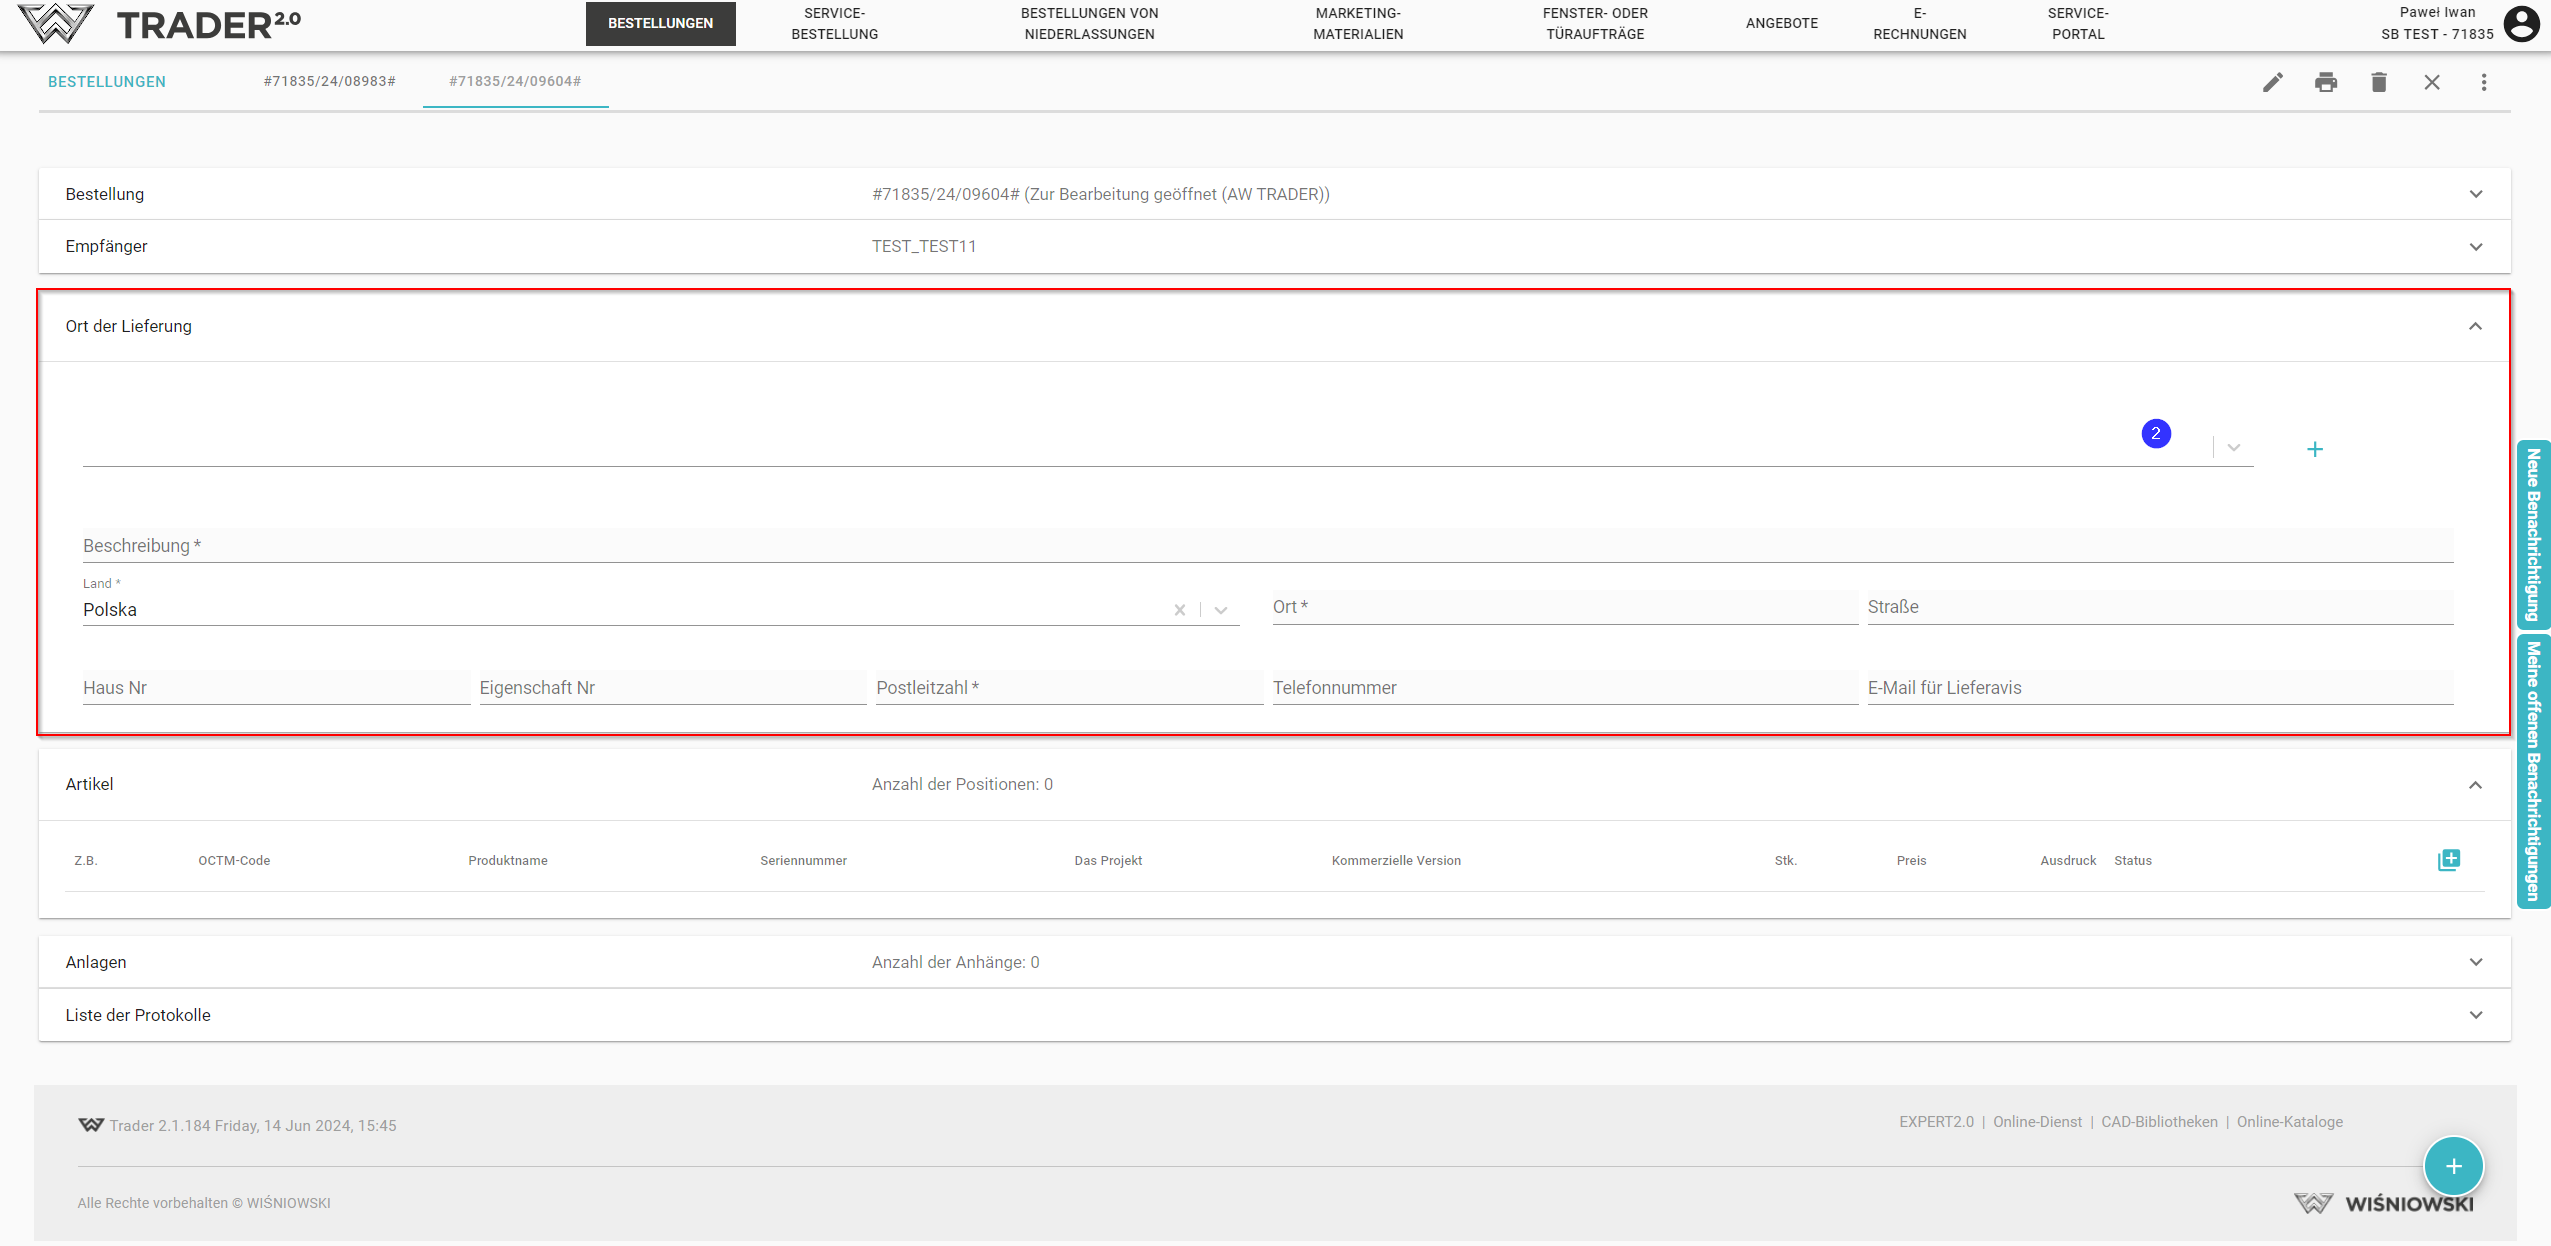Open the Online-Kataloge footer link
Screen dimensions: 2551x1246
(x=2289, y=1122)
